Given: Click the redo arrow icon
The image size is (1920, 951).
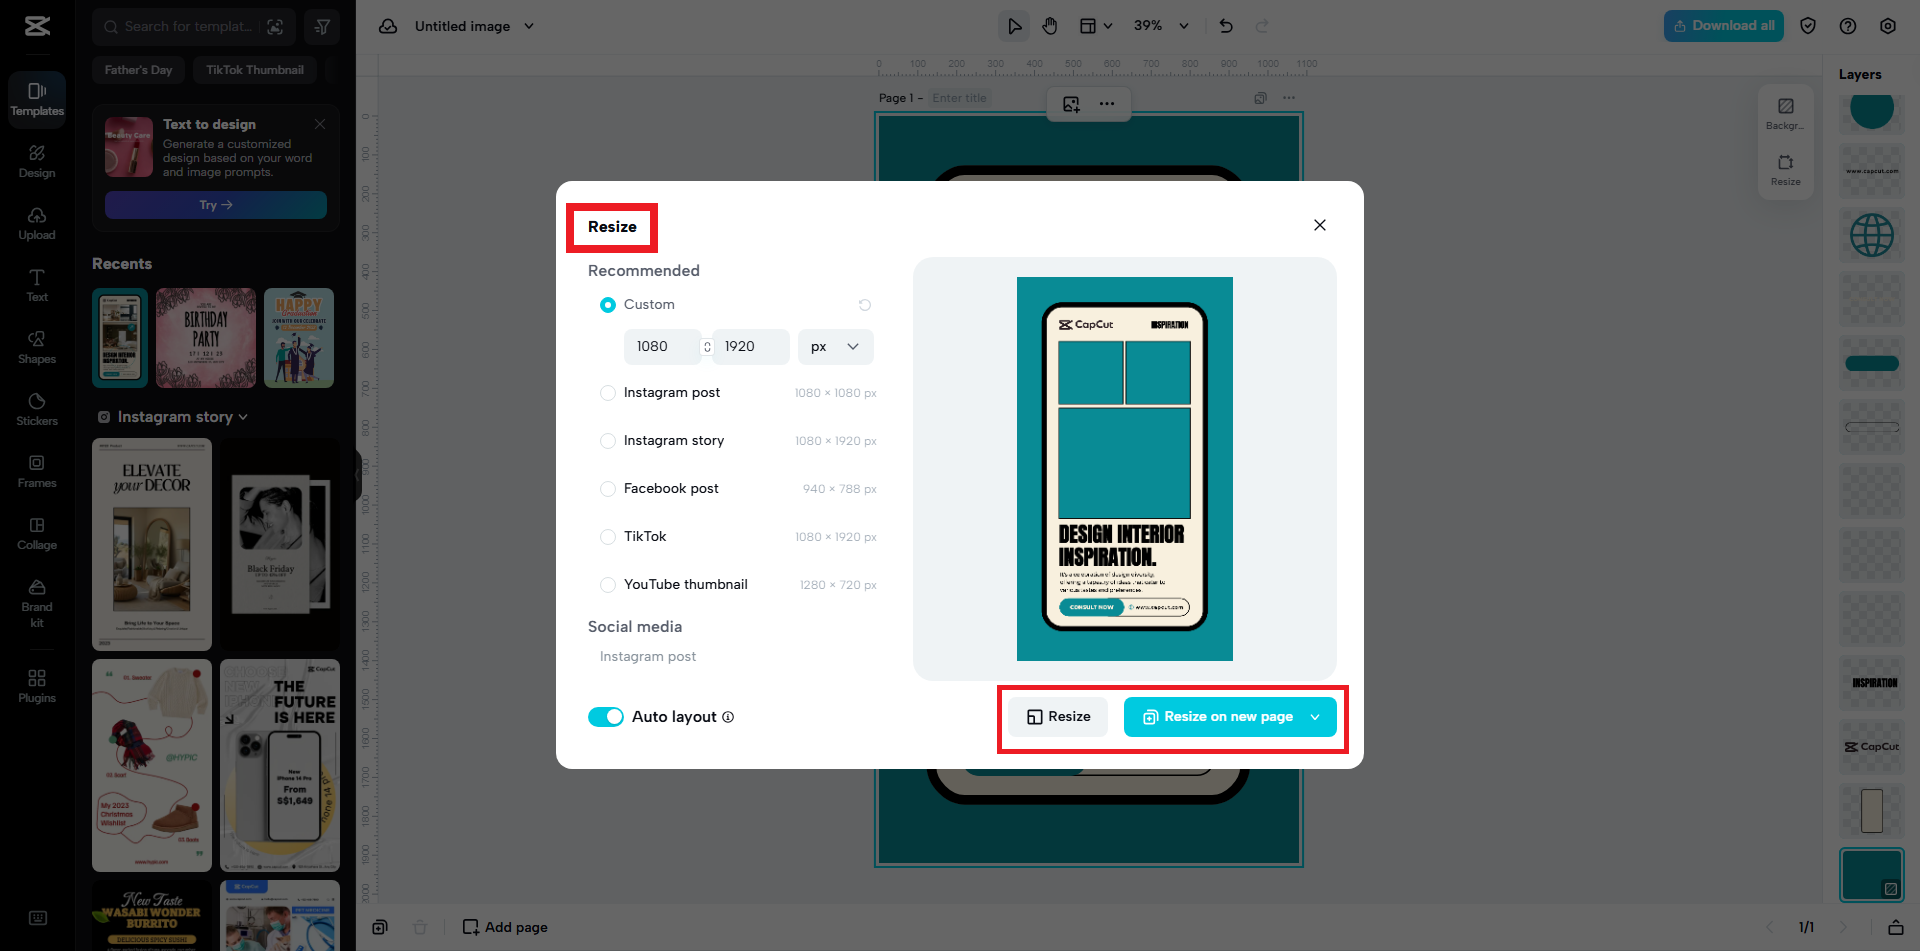Looking at the screenshot, I should click(x=1262, y=26).
